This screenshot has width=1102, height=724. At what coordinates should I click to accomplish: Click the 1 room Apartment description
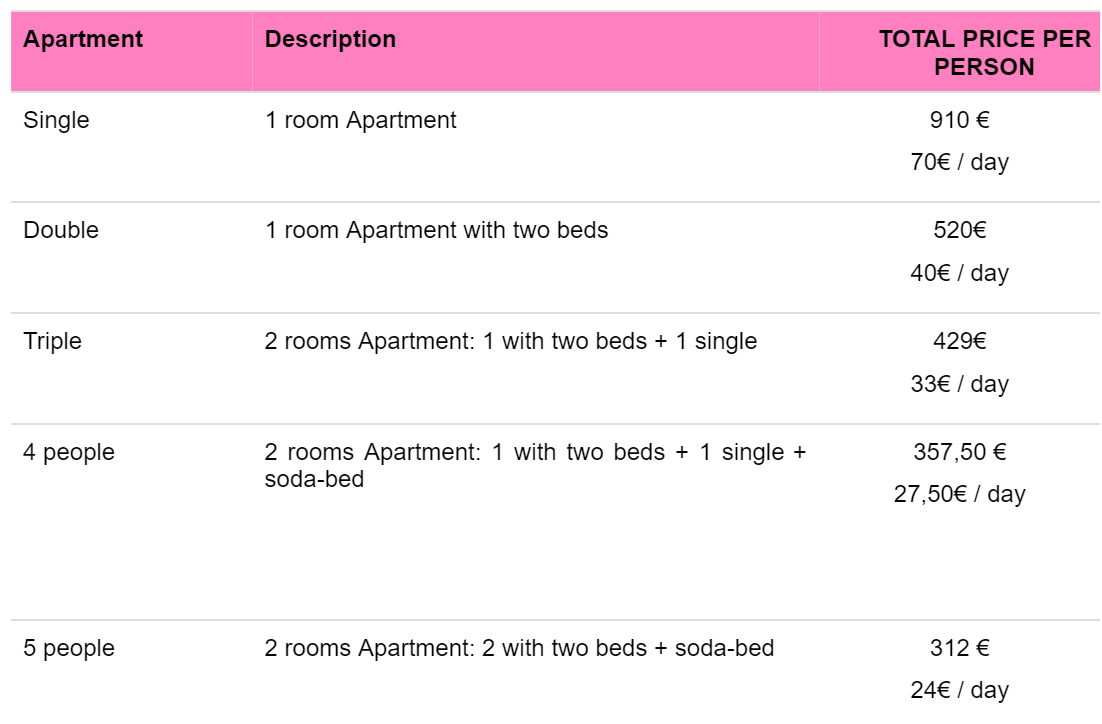point(360,120)
